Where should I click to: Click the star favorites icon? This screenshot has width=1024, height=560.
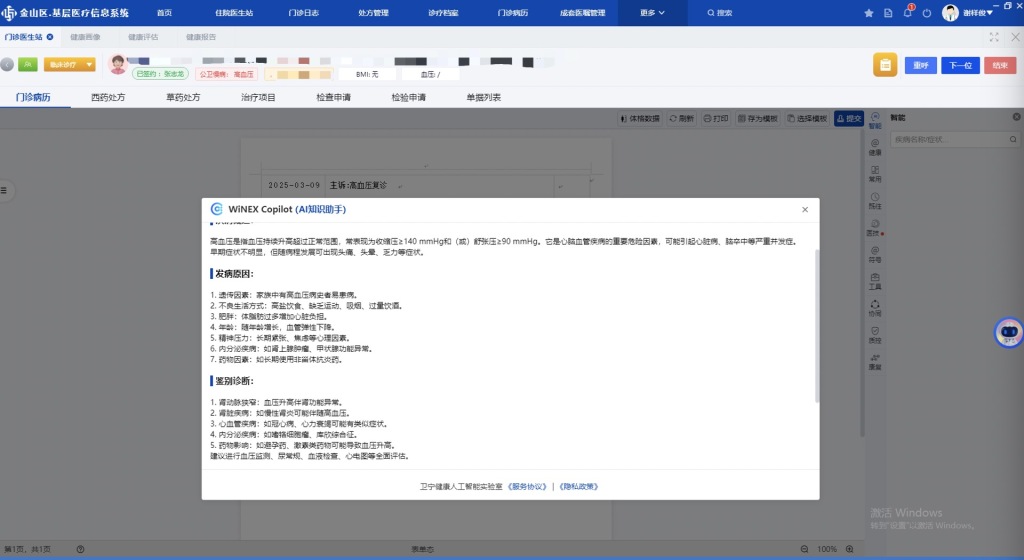click(x=868, y=13)
